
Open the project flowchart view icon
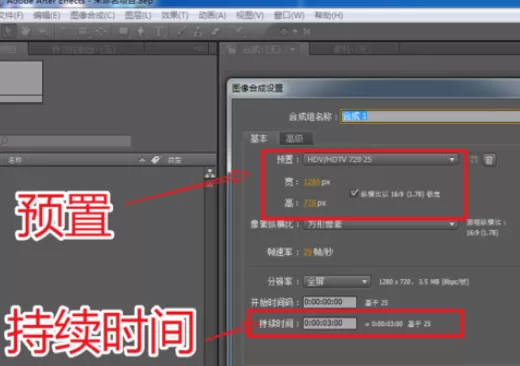(210, 174)
